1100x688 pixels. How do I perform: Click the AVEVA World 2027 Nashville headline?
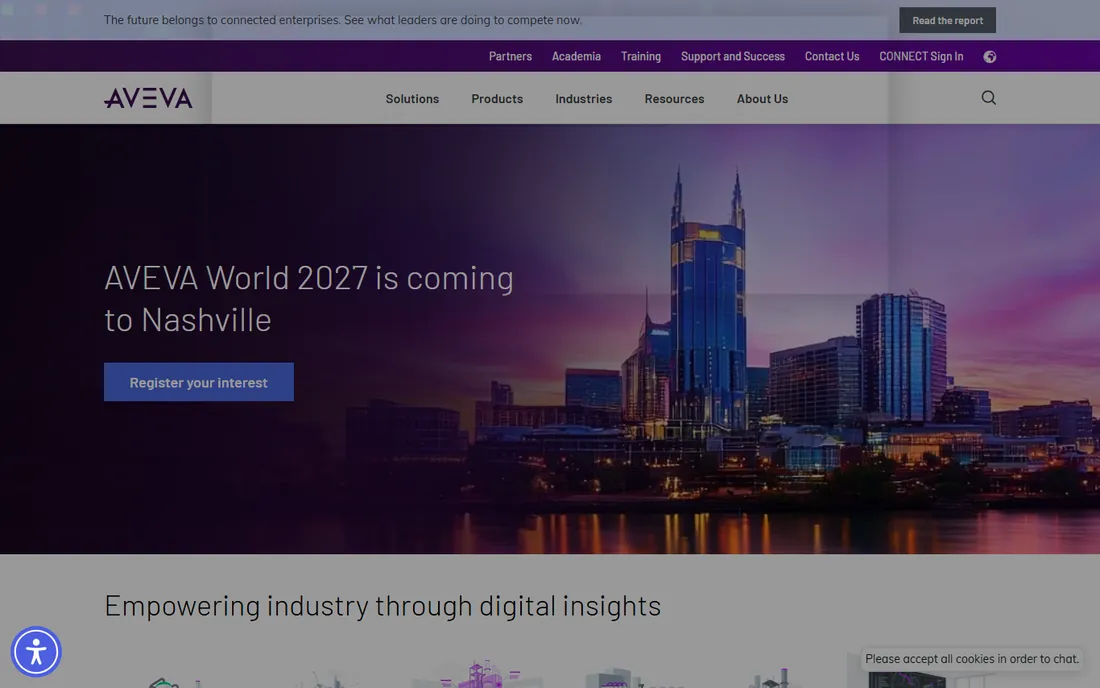309,298
